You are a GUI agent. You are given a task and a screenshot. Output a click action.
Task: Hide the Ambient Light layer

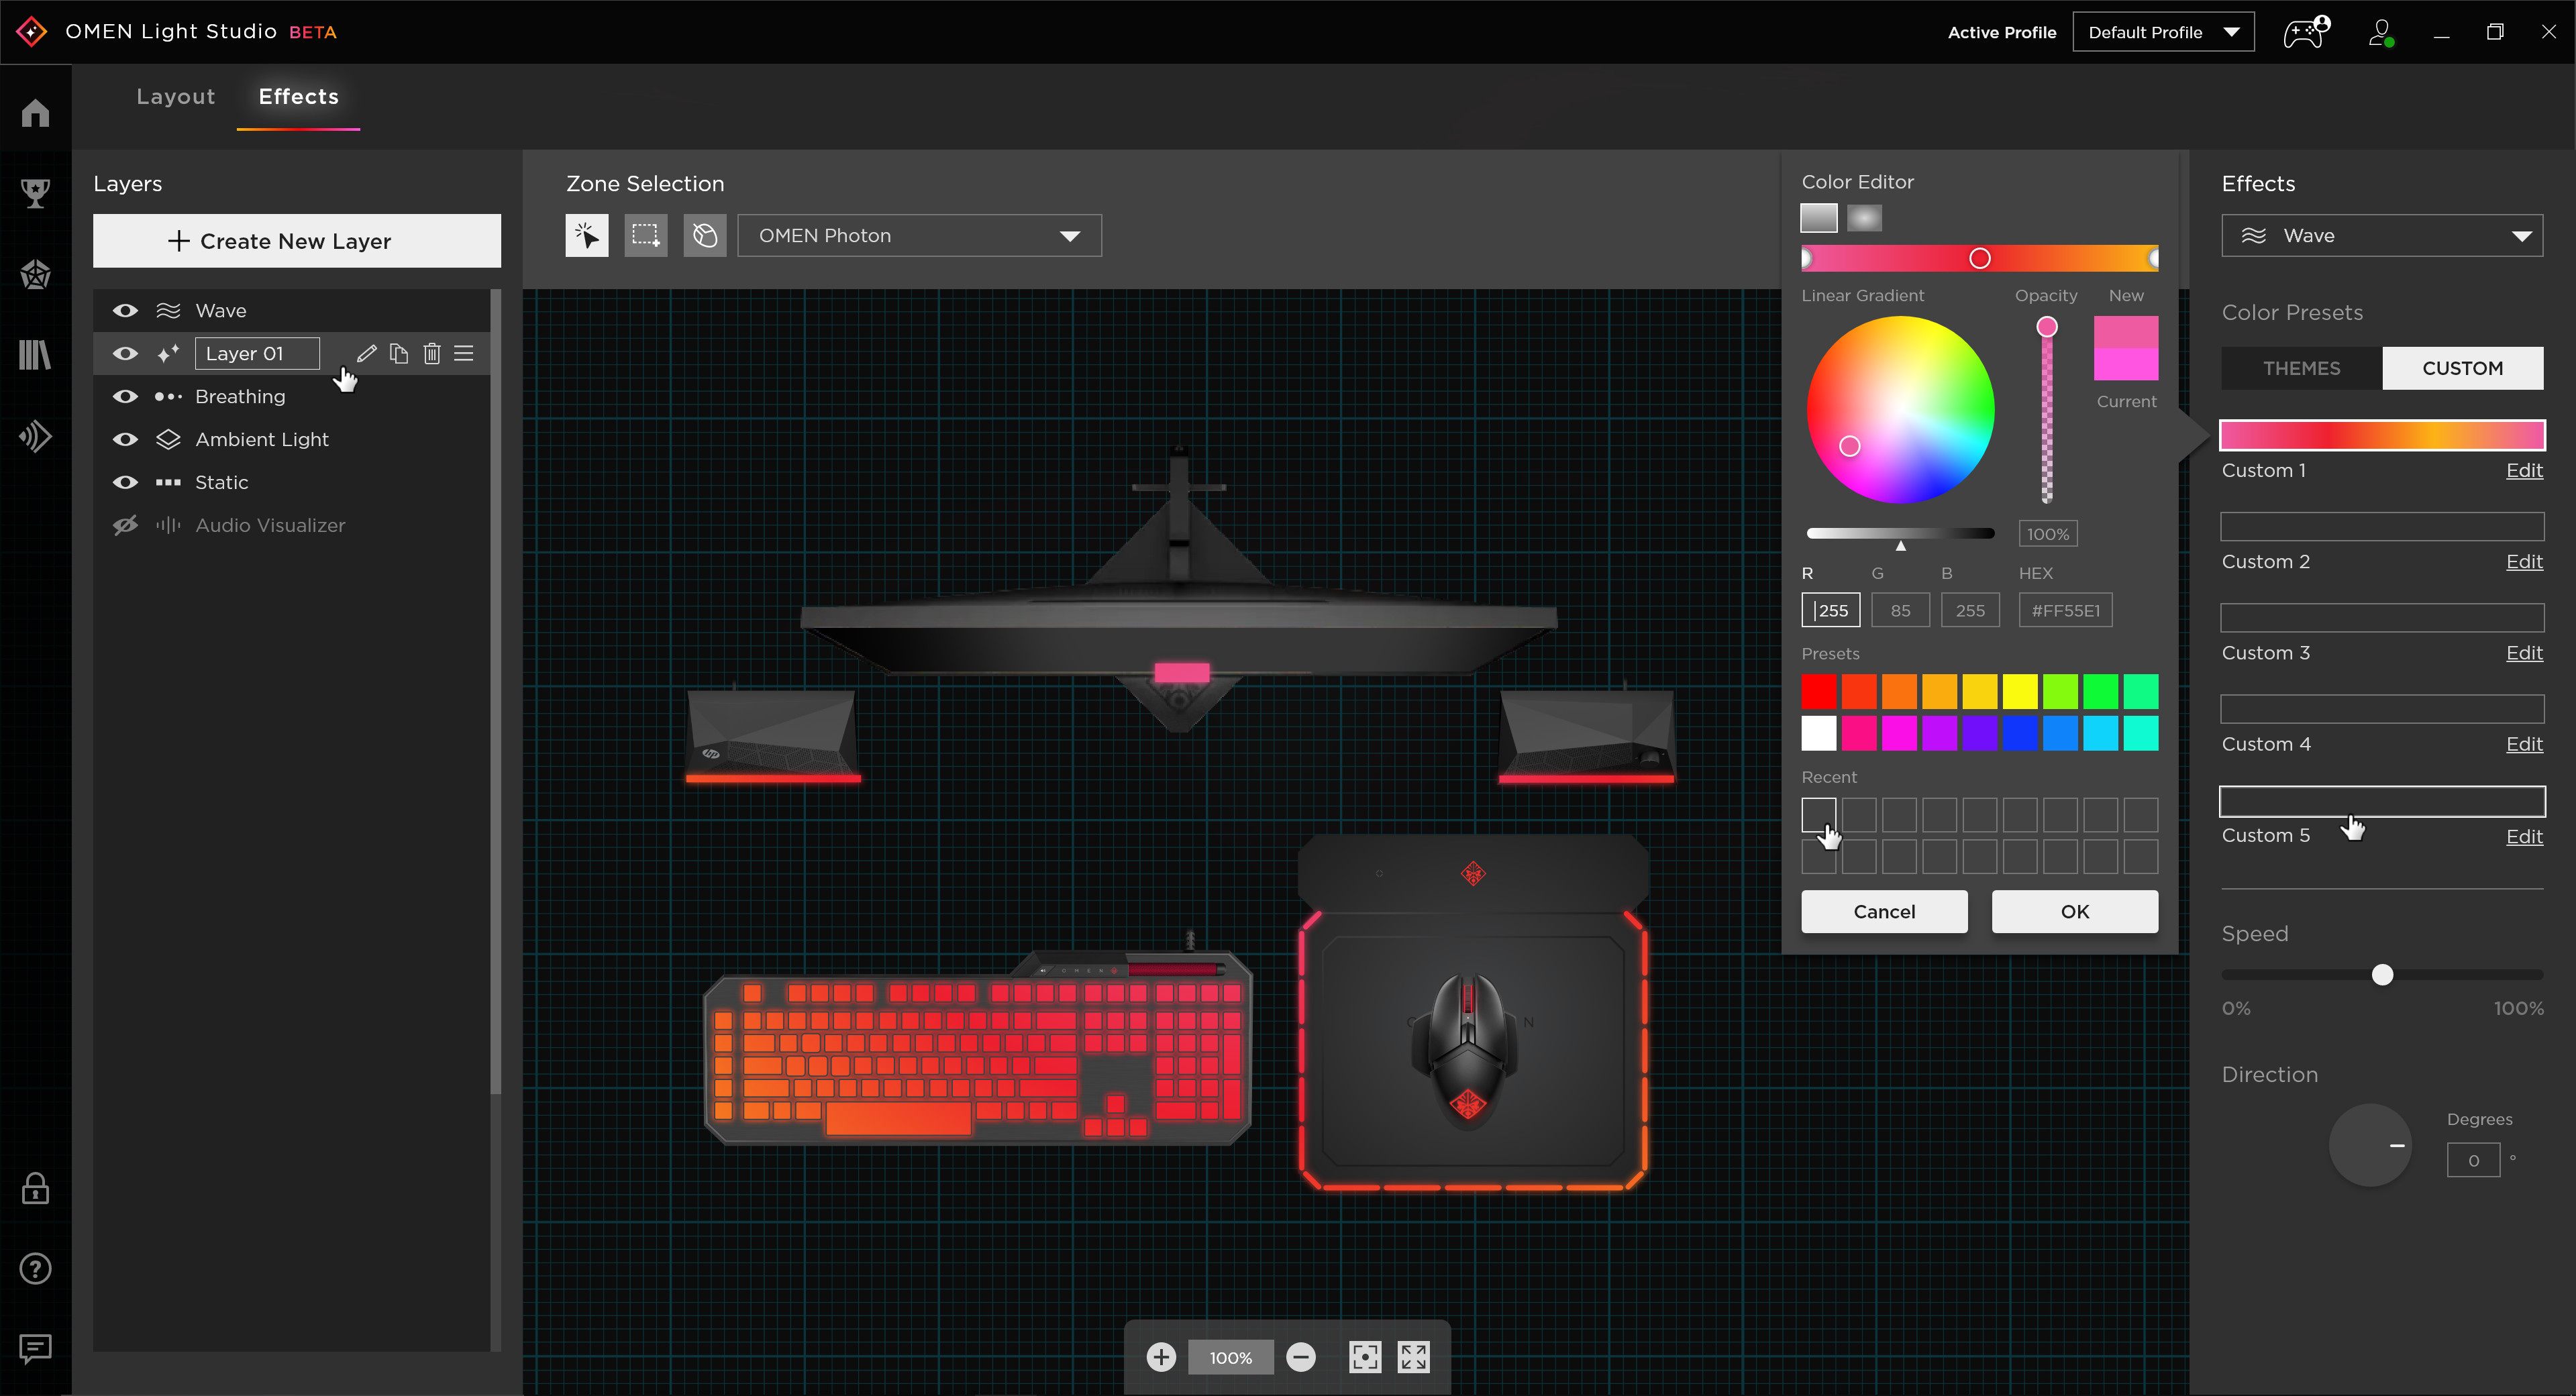pyautogui.click(x=125, y=439)
